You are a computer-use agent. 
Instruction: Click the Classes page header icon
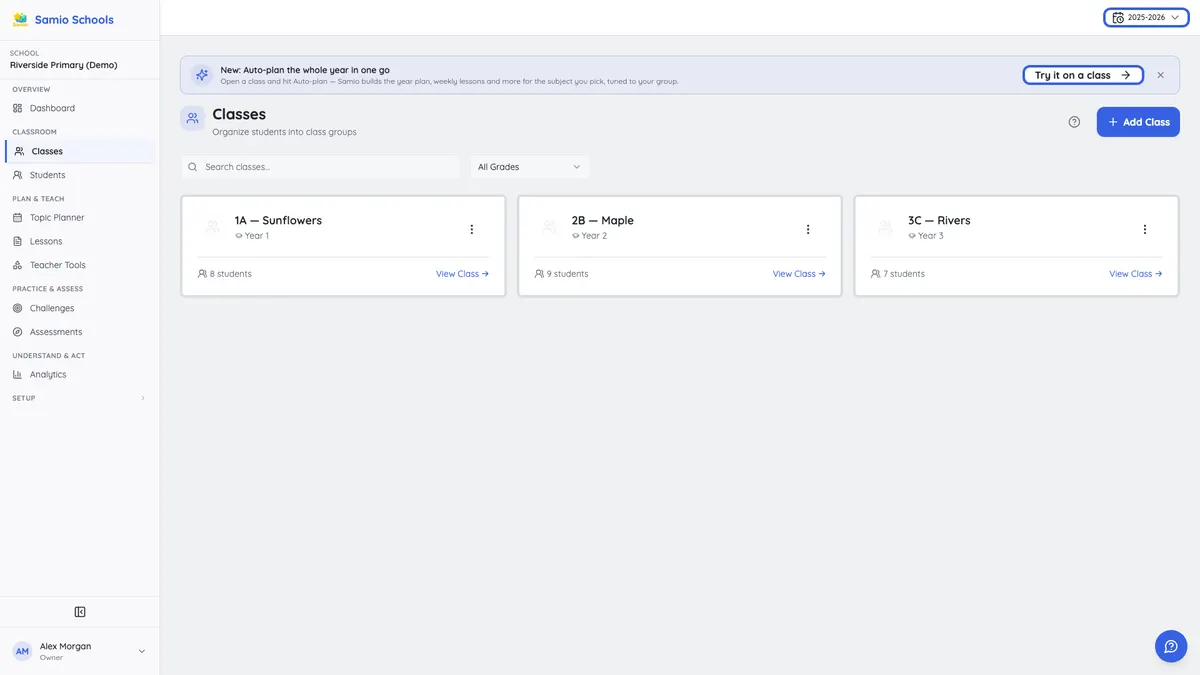click(x=192, y=118)
